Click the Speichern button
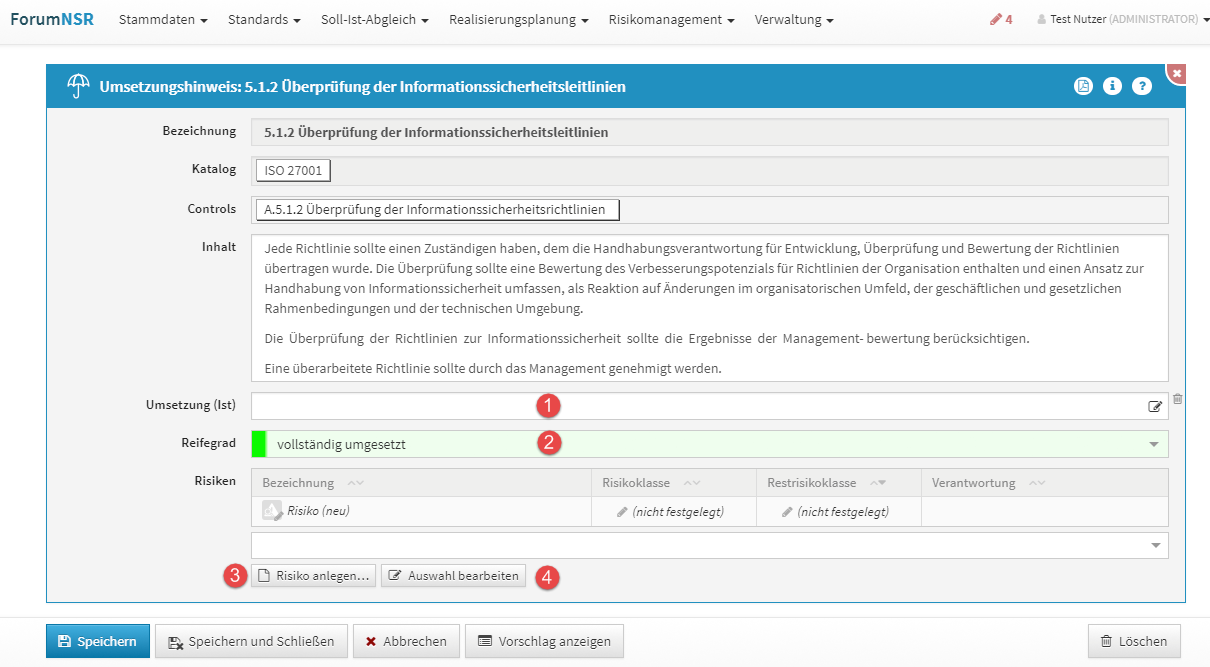Screen dimensions: 1210x667 (x=98, y=641)
